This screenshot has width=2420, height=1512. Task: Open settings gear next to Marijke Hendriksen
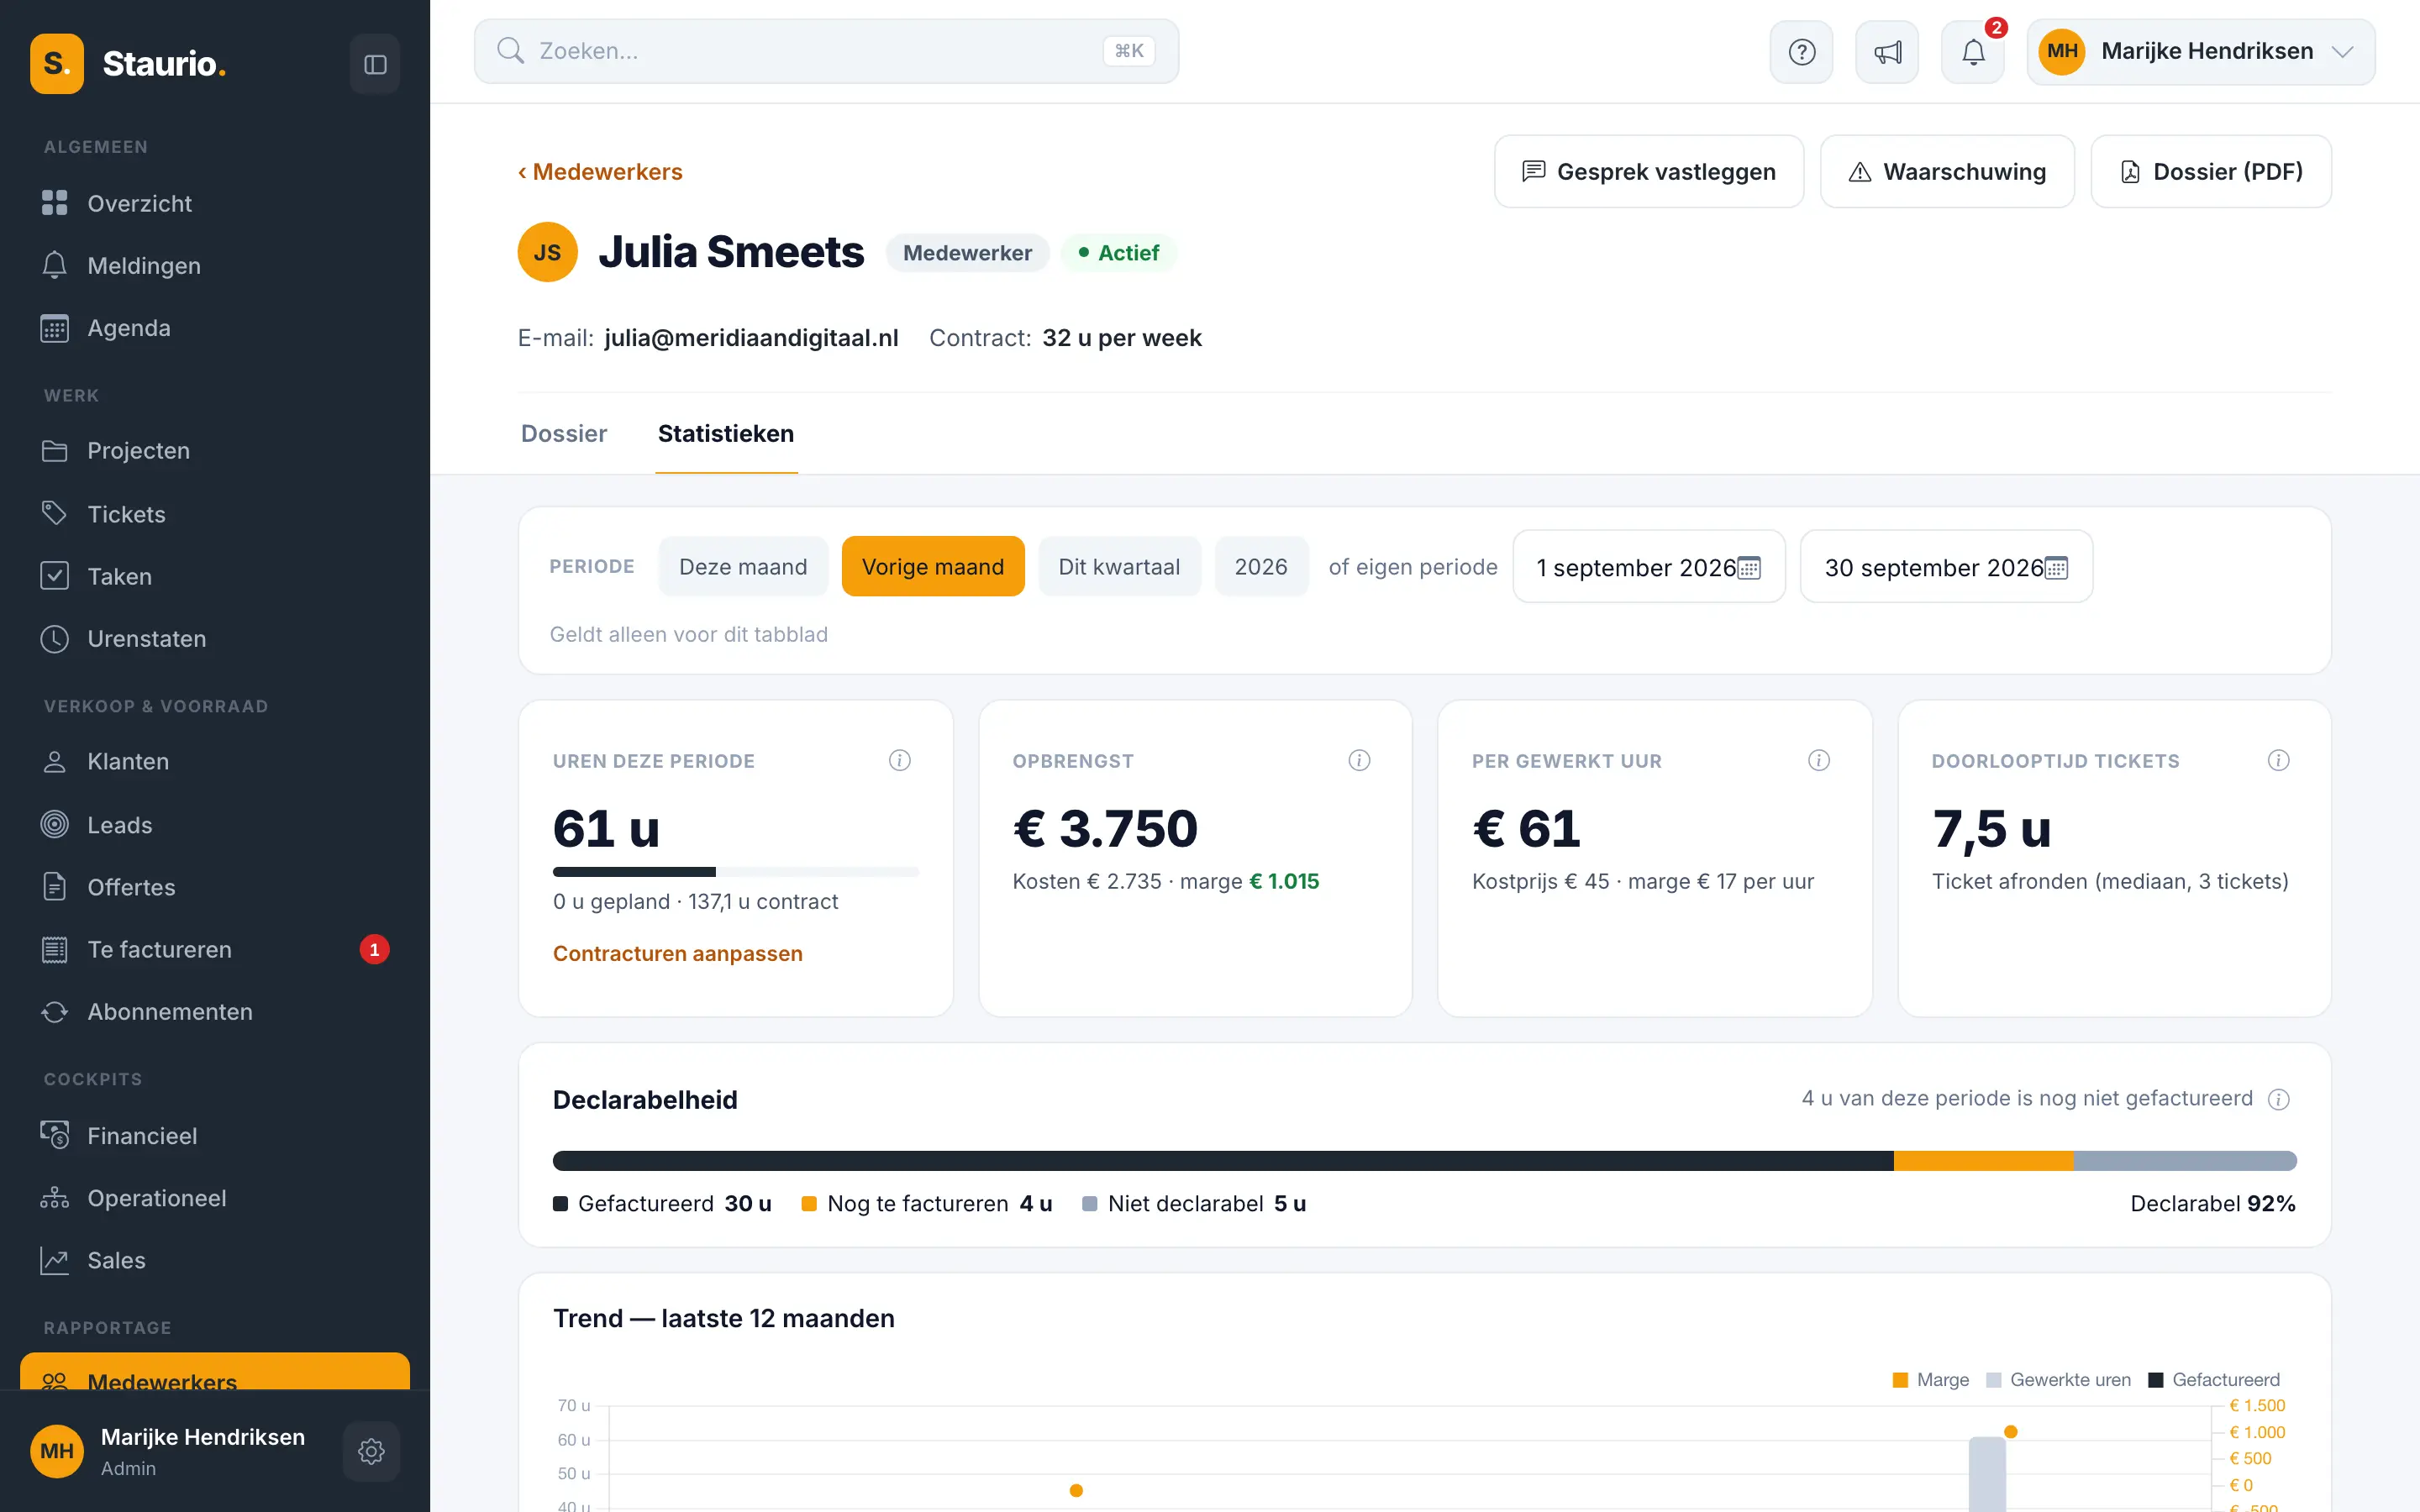pyautogui.click(x=371, y=1451)
